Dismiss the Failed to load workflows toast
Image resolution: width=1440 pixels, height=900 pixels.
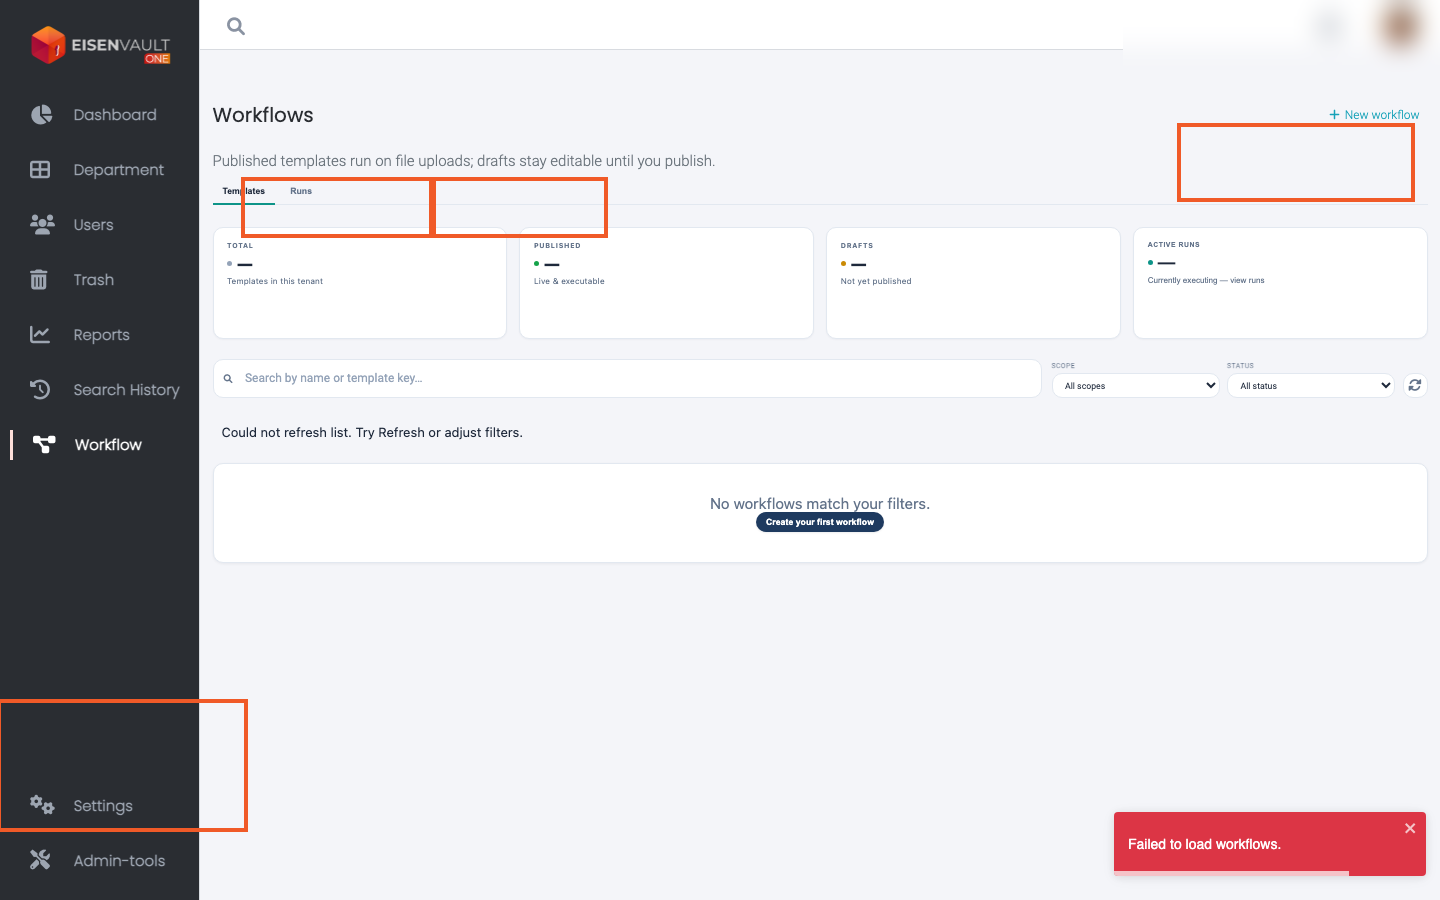pos(1410,828)
